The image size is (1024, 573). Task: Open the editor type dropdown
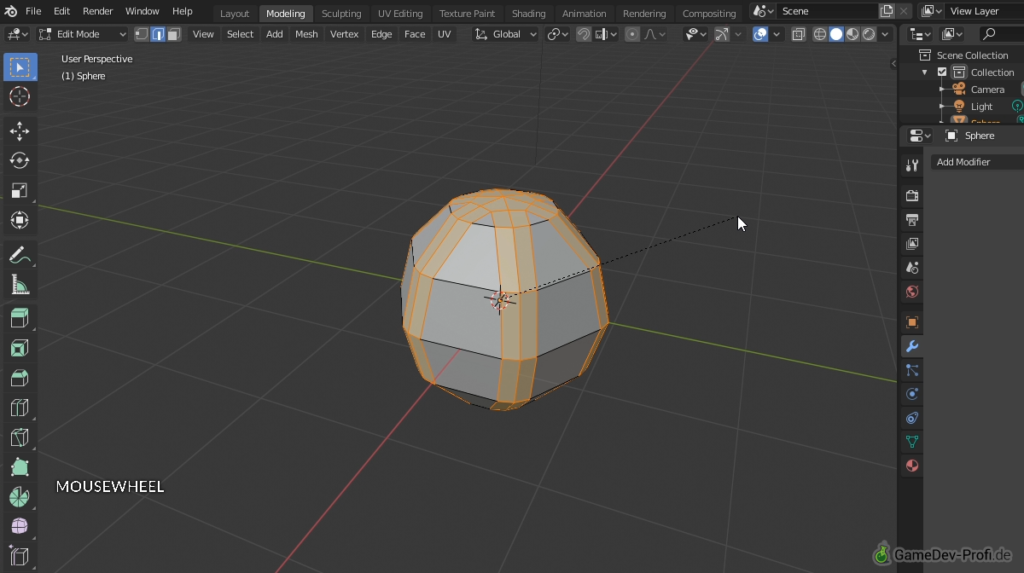click(17, 34)
